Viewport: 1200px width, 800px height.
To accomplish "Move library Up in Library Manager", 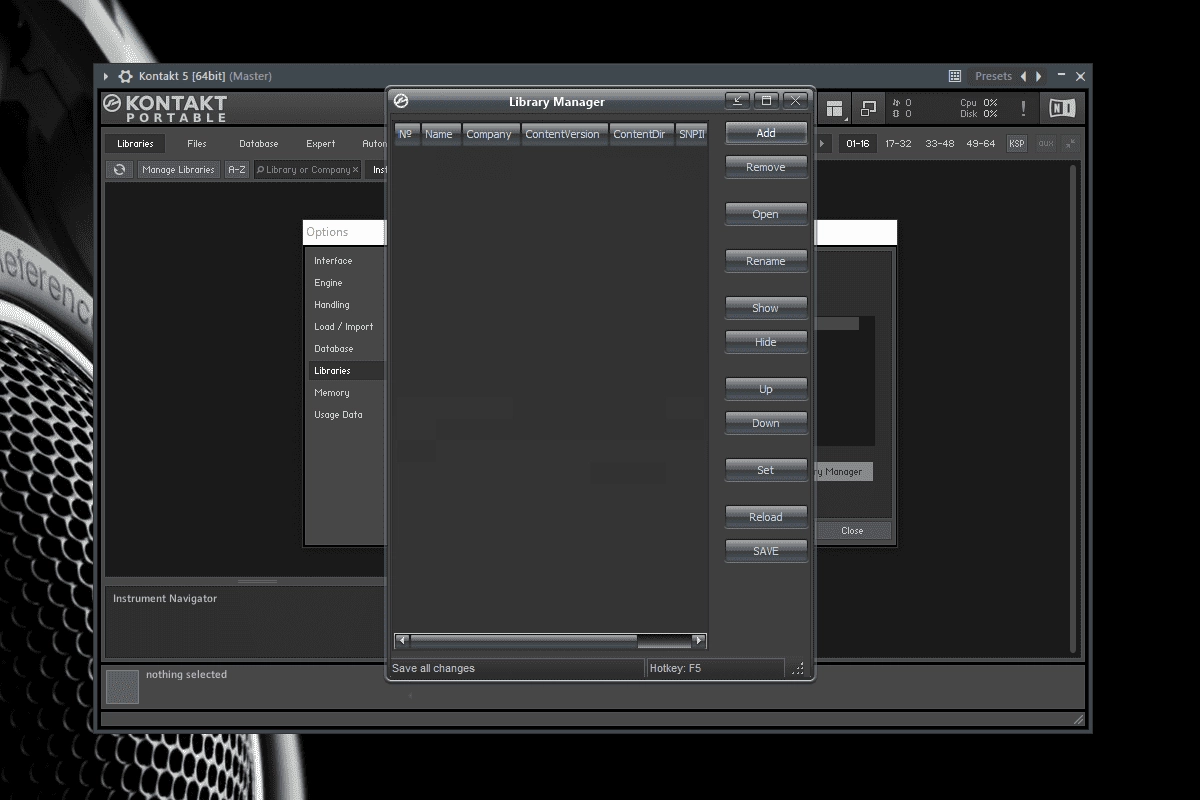I will [x=766, y=389].
